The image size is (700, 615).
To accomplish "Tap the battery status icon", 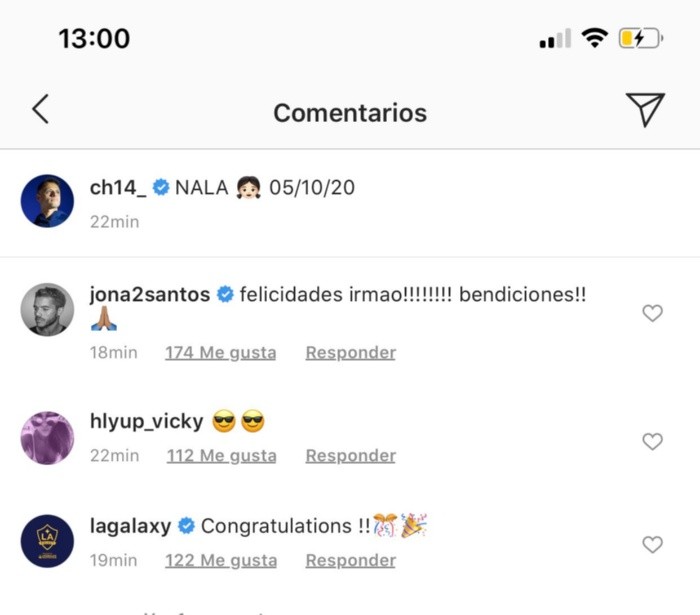I will click(640, 39).
